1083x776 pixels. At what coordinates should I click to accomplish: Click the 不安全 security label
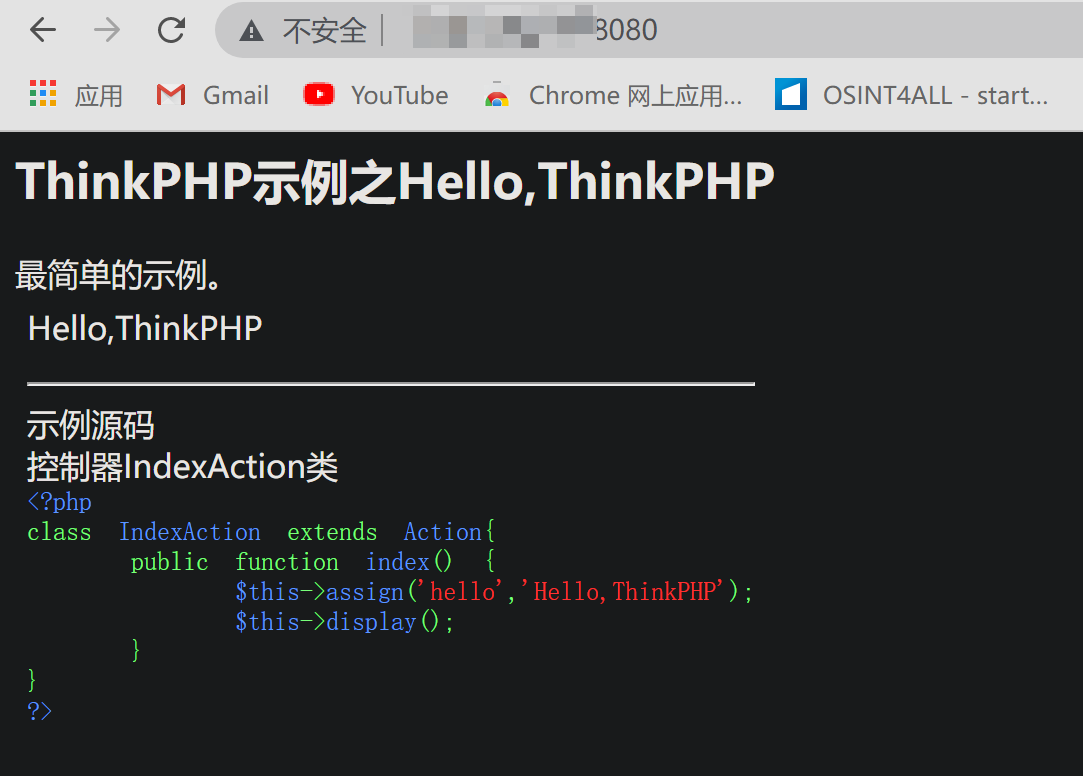coord(325,30)
